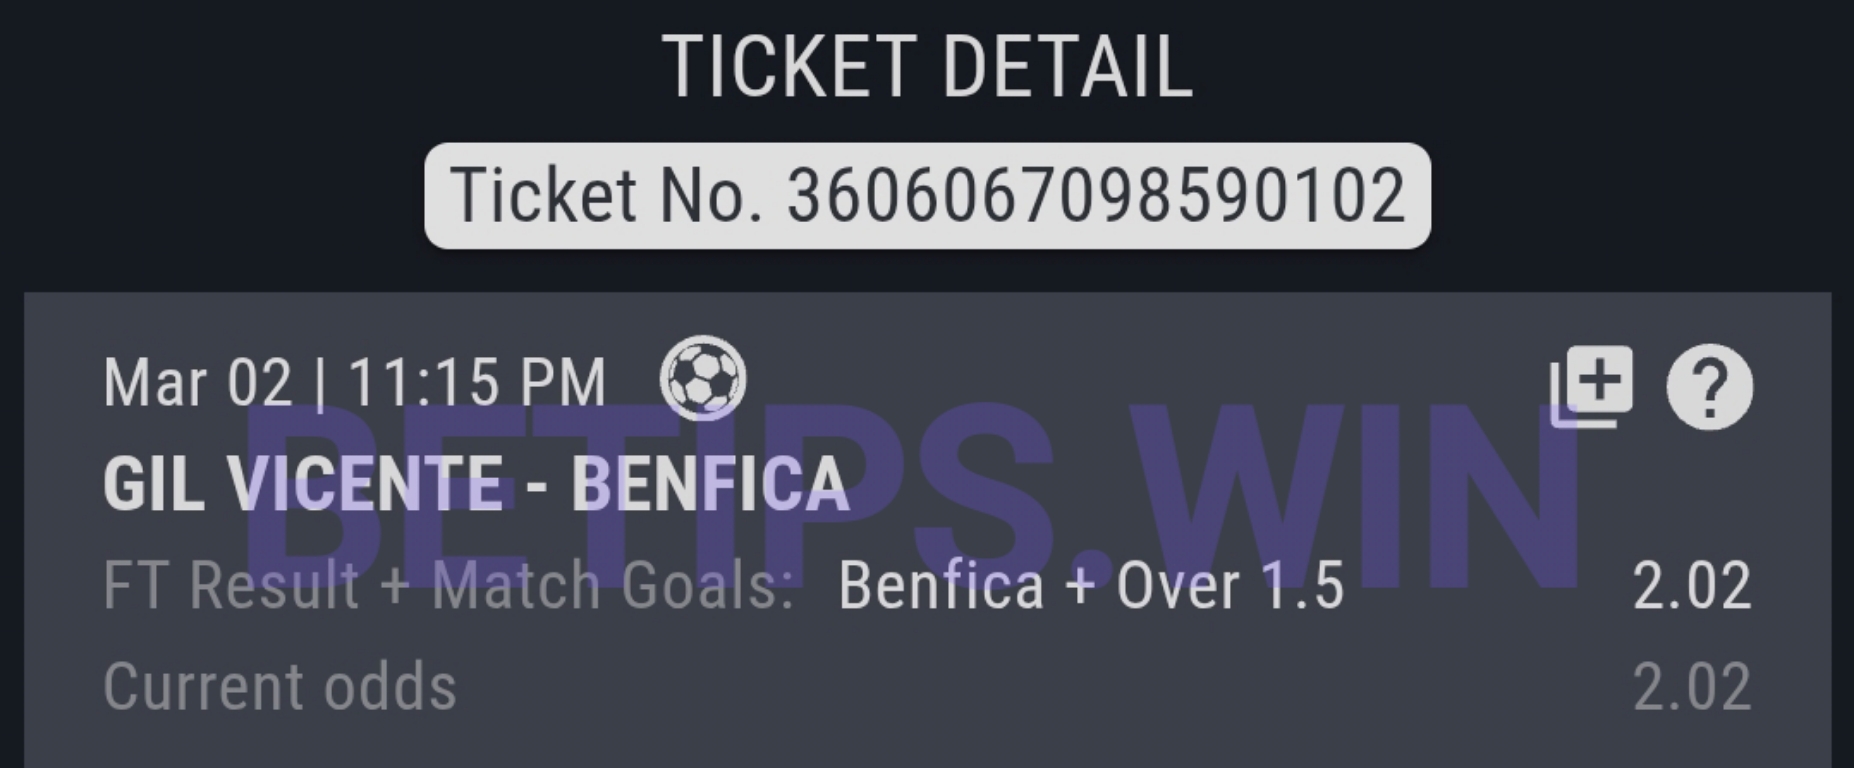Click the soccer ball sport icon
1854x768 pixels.
pos(703,378)
